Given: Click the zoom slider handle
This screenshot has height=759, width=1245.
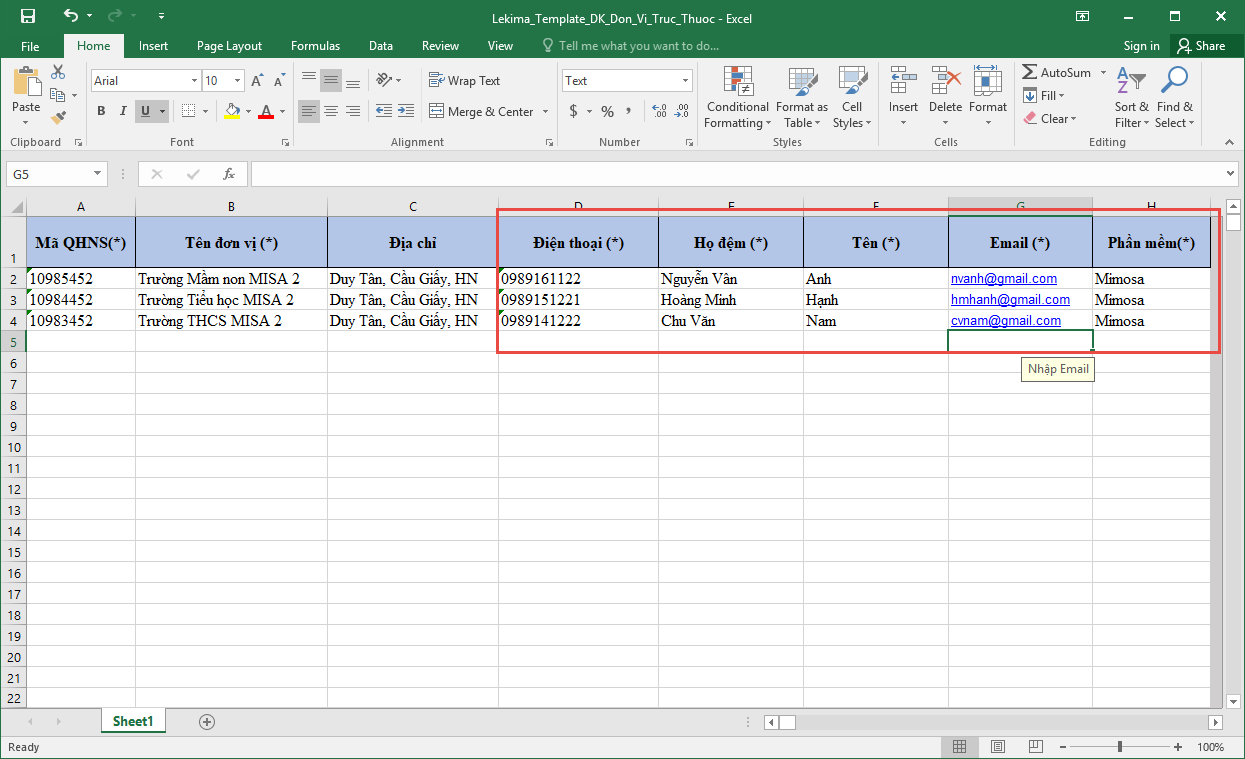Looking at the screenshot, I should pos(1119,747).
